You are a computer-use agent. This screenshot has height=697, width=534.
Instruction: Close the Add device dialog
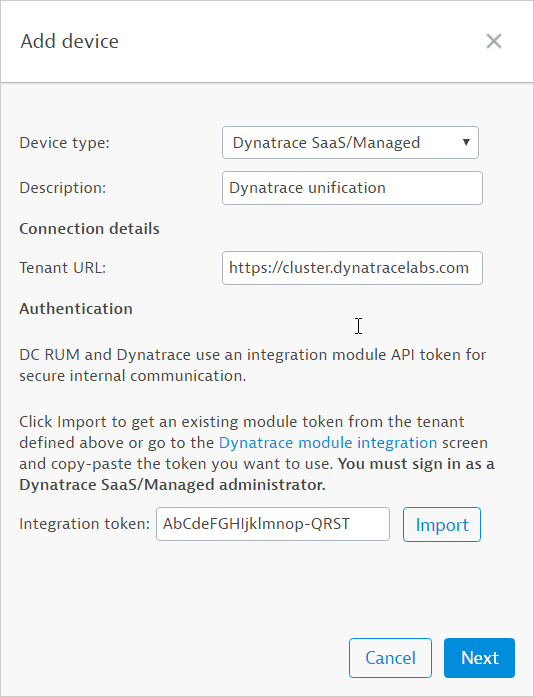pos(494,41)
